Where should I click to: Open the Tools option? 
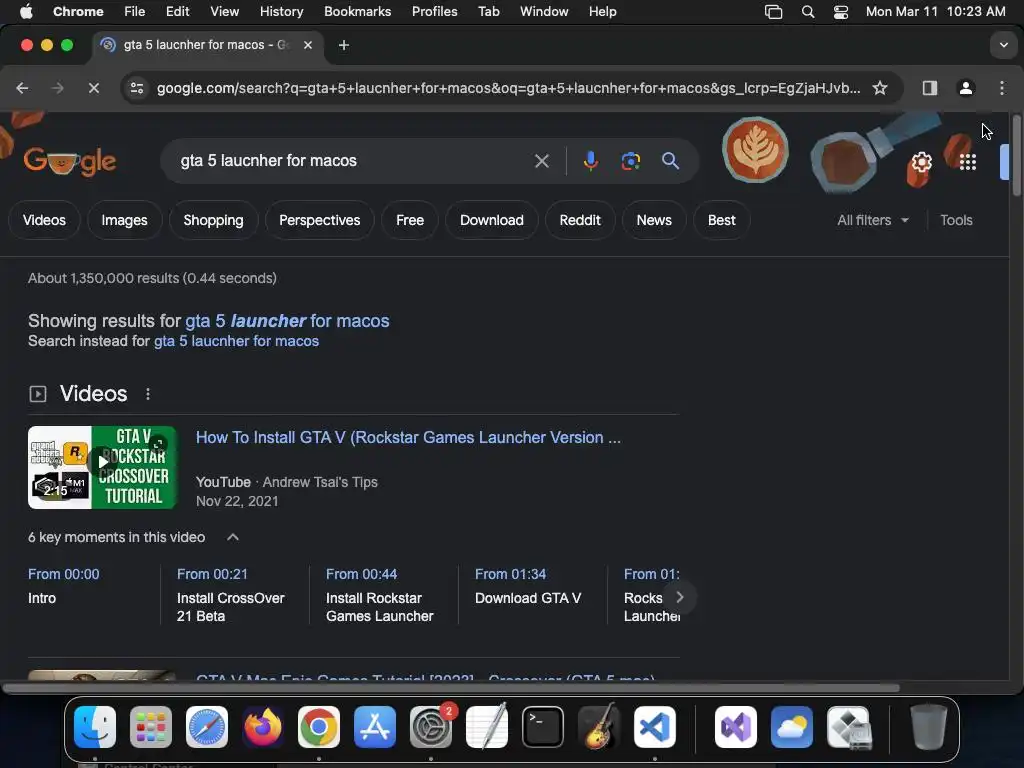(956, 220)
